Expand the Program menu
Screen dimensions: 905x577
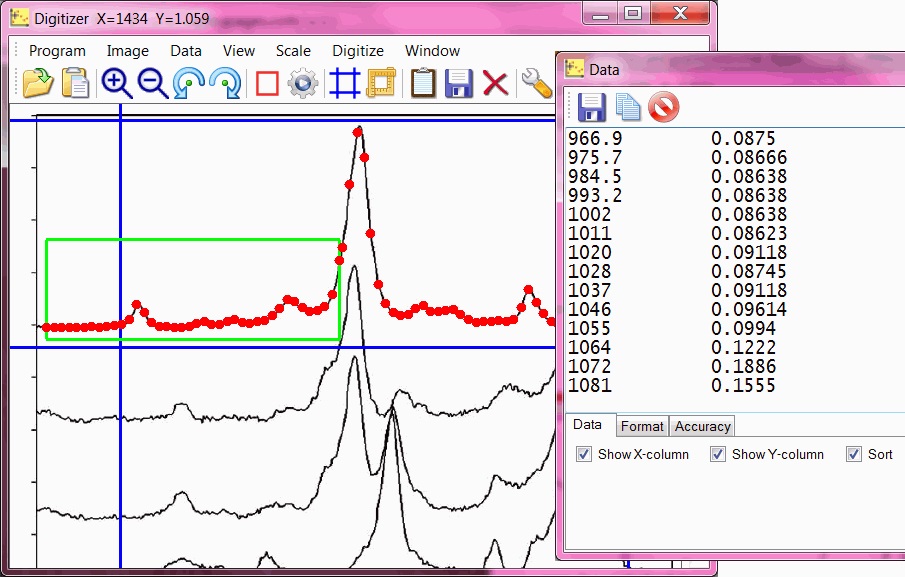pos(57,50)
